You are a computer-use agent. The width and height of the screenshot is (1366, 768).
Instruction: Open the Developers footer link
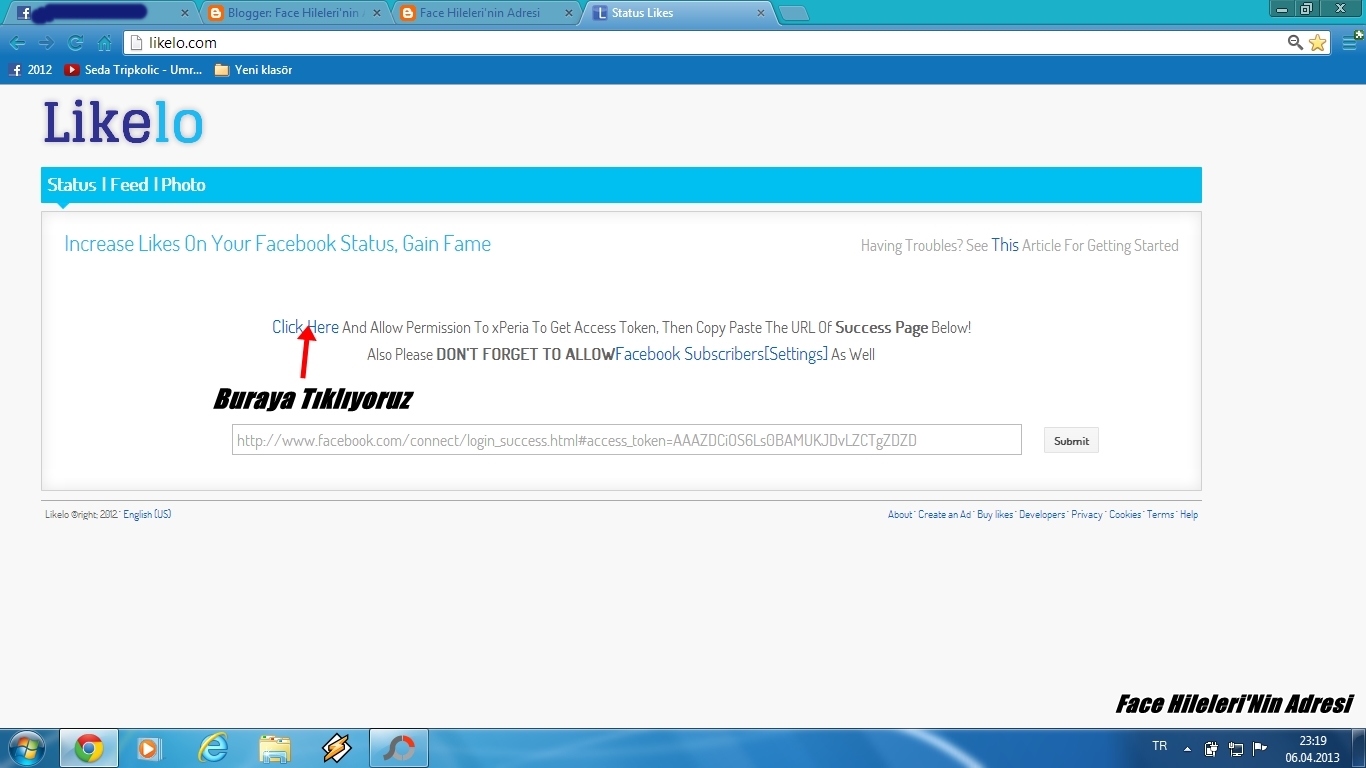pos(1042,514)
